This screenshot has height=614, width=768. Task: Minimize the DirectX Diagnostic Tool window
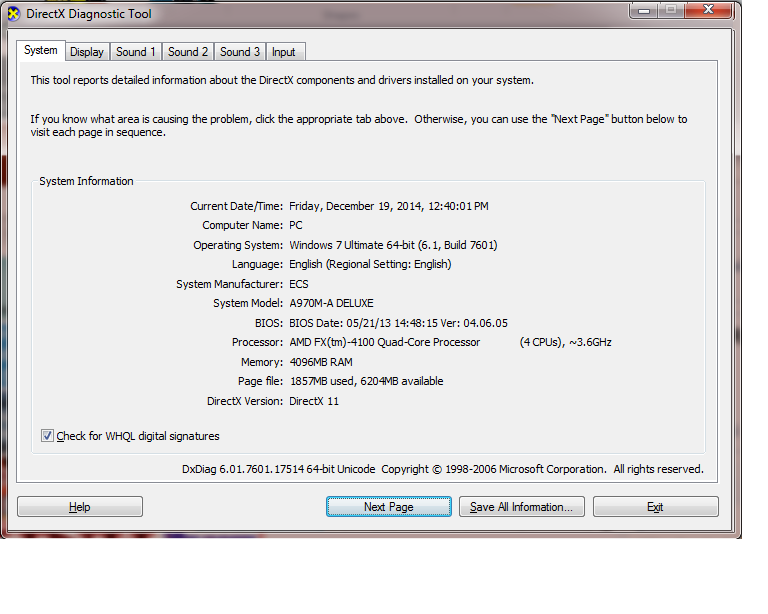coord(644,10)
